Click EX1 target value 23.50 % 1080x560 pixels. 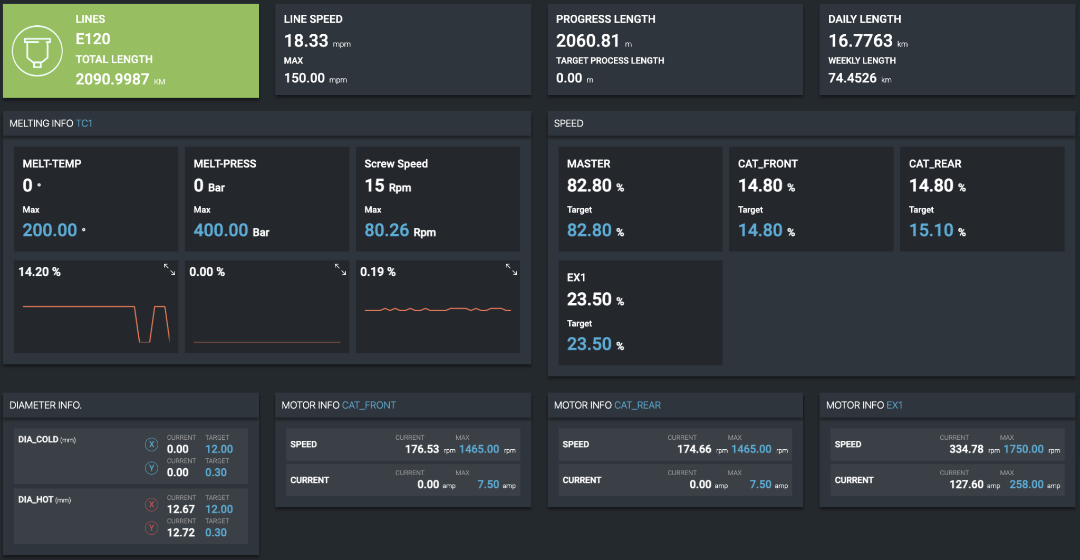pyautogui.click(x=596, y=344)
